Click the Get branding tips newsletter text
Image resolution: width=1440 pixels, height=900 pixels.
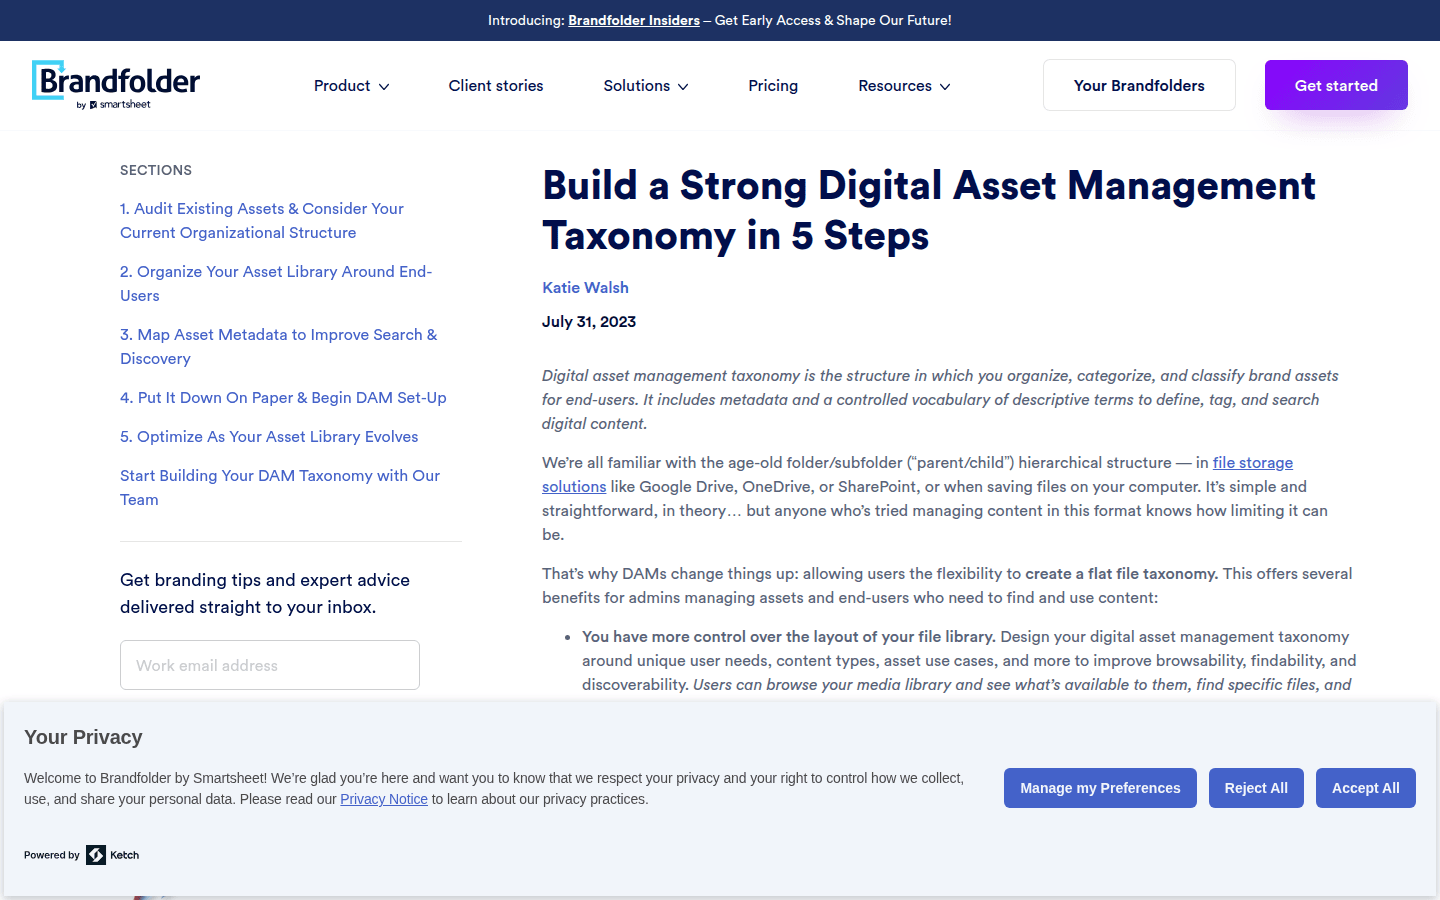point(265,593)
